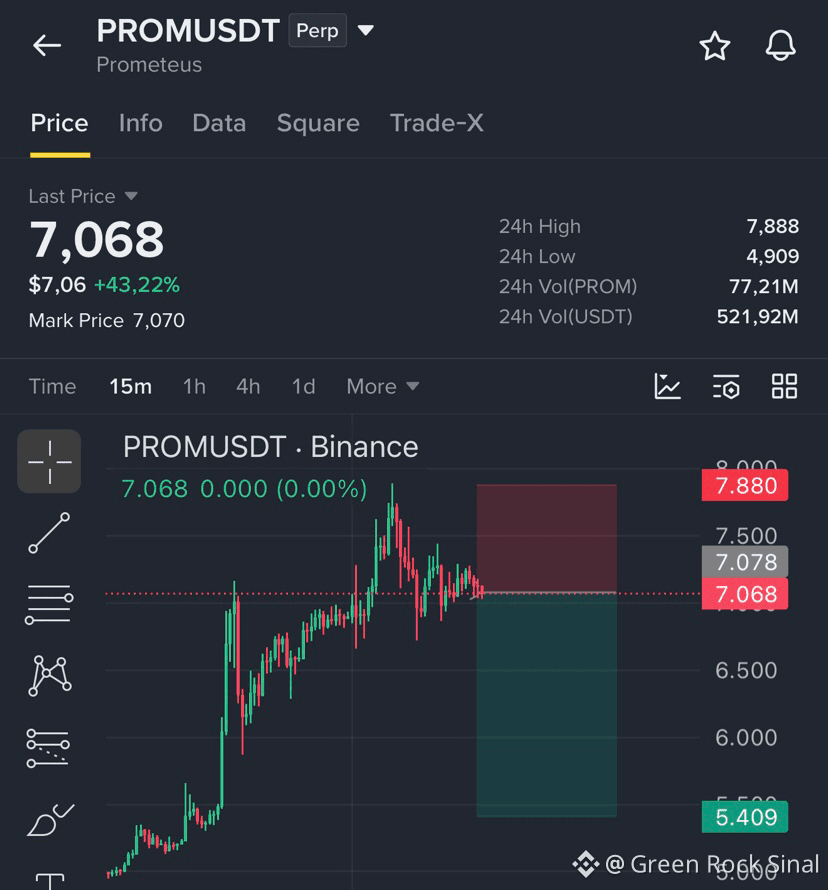Viewport: 828px width, 890px height.
Task: Click the red stop-loss zone on chart
Action: coord(547,538)
